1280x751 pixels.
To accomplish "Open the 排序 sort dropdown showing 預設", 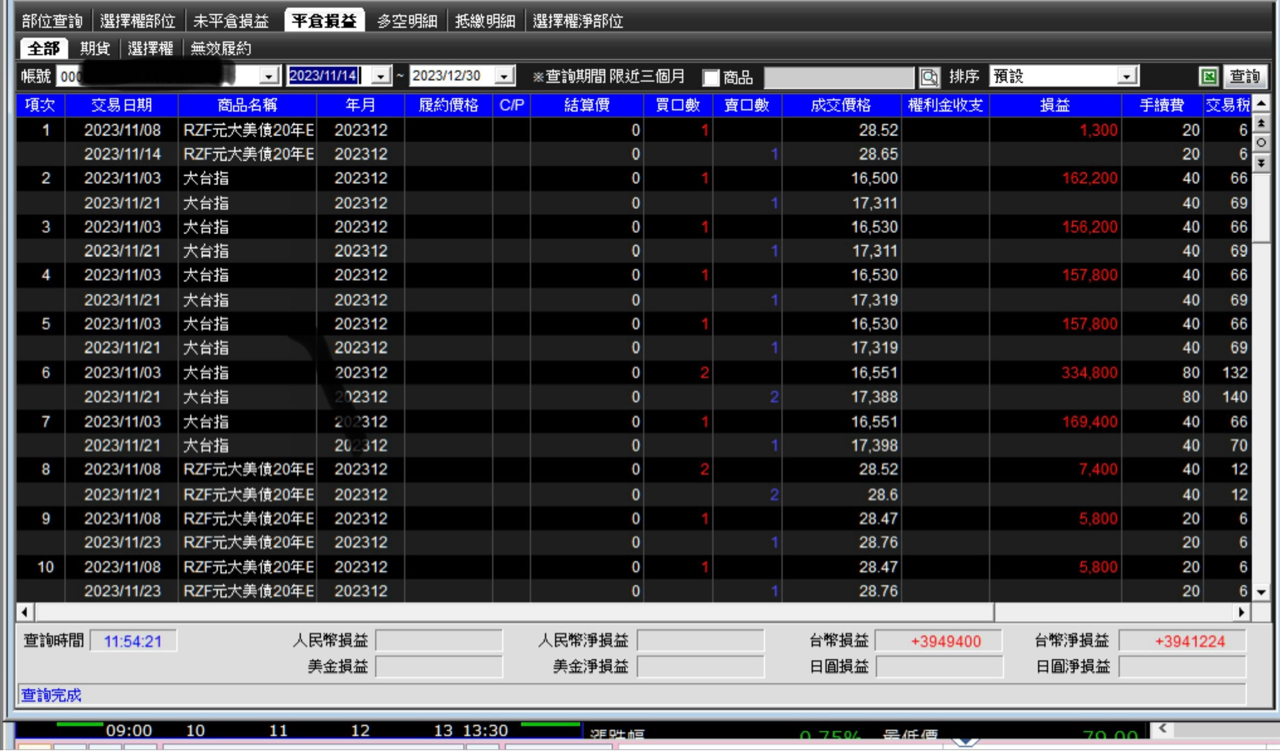I will click(1127, 75).
